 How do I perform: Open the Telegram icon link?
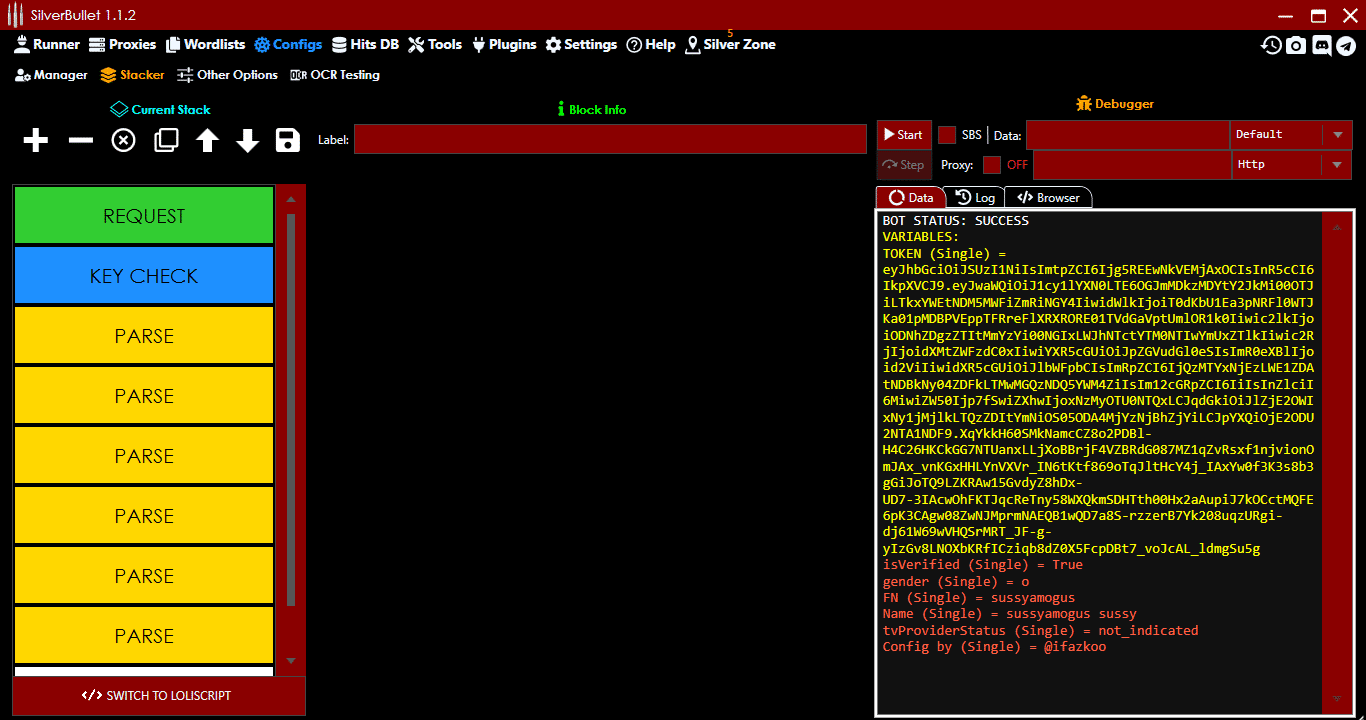click(1346, 45)
